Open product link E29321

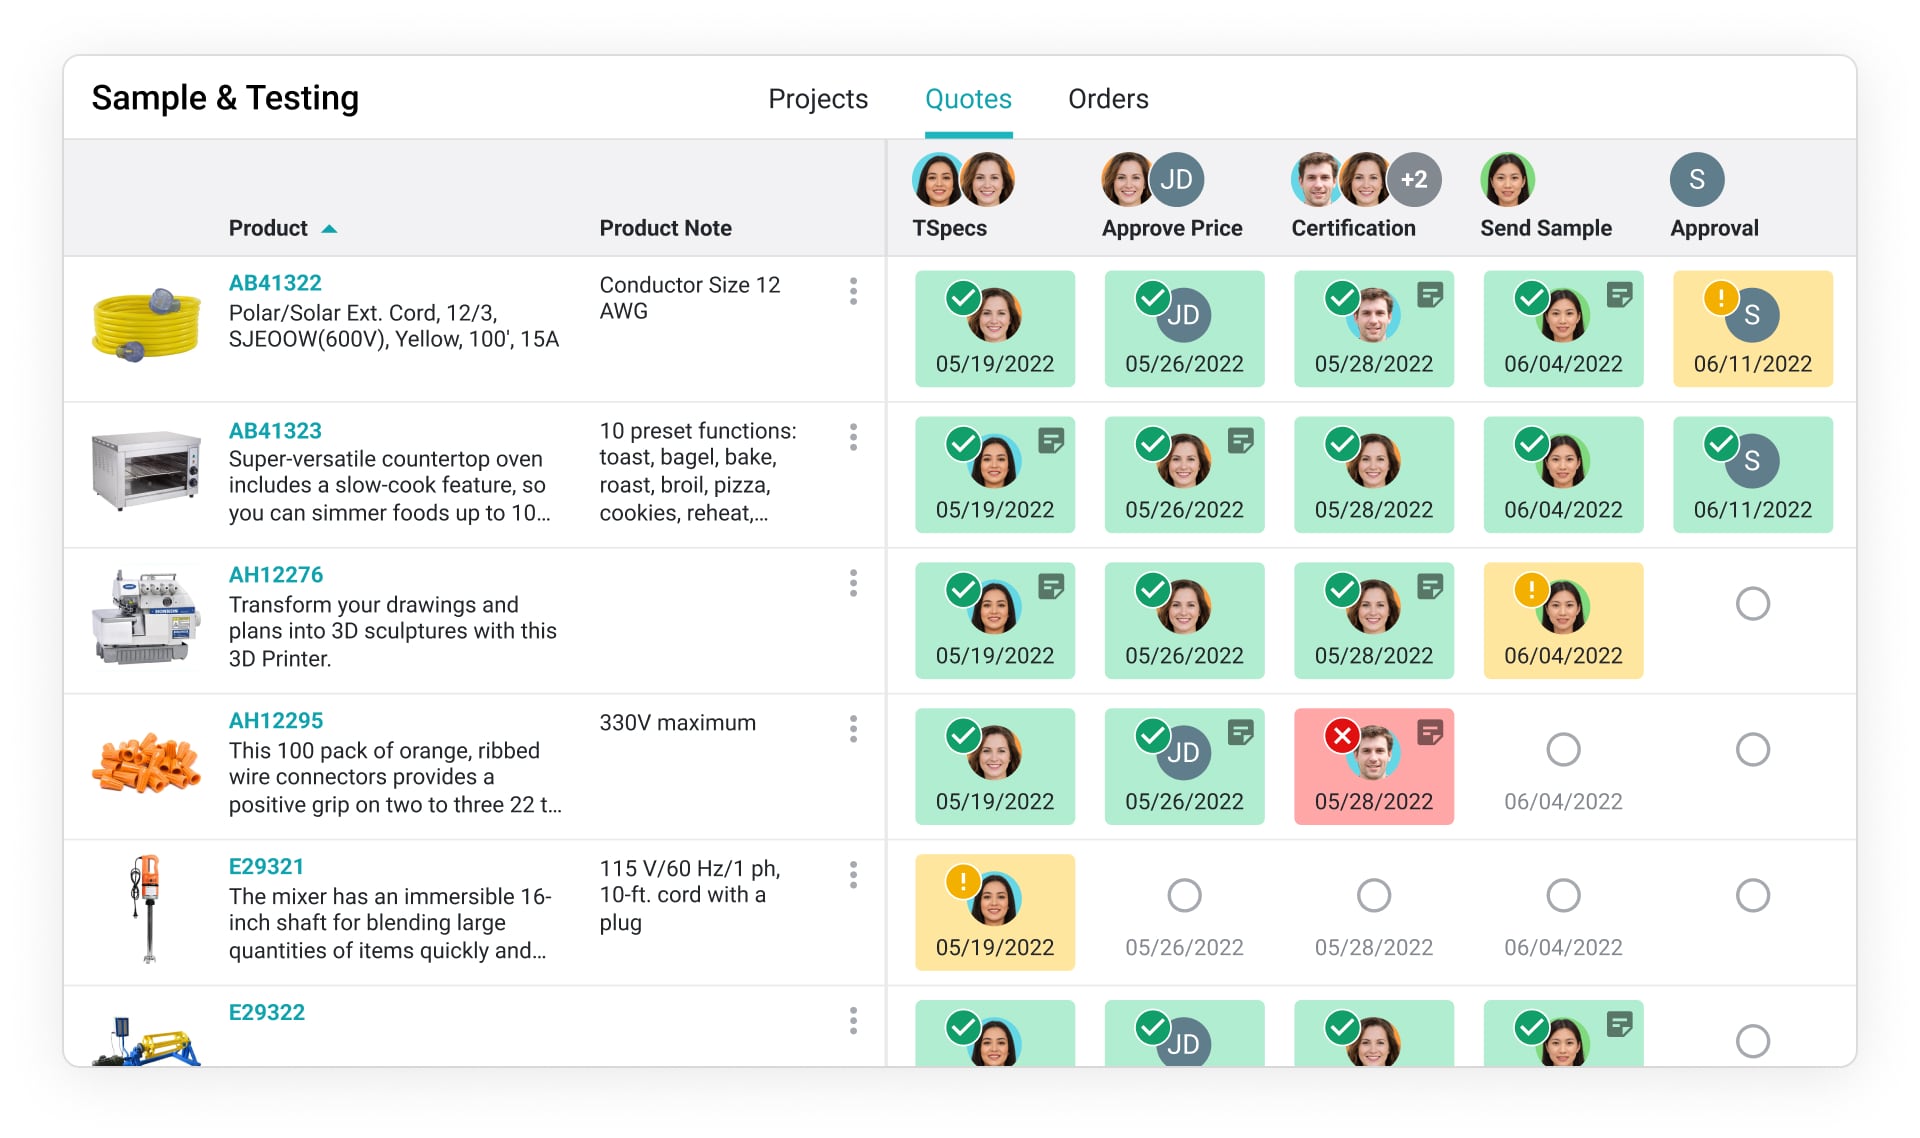[266, 867]
